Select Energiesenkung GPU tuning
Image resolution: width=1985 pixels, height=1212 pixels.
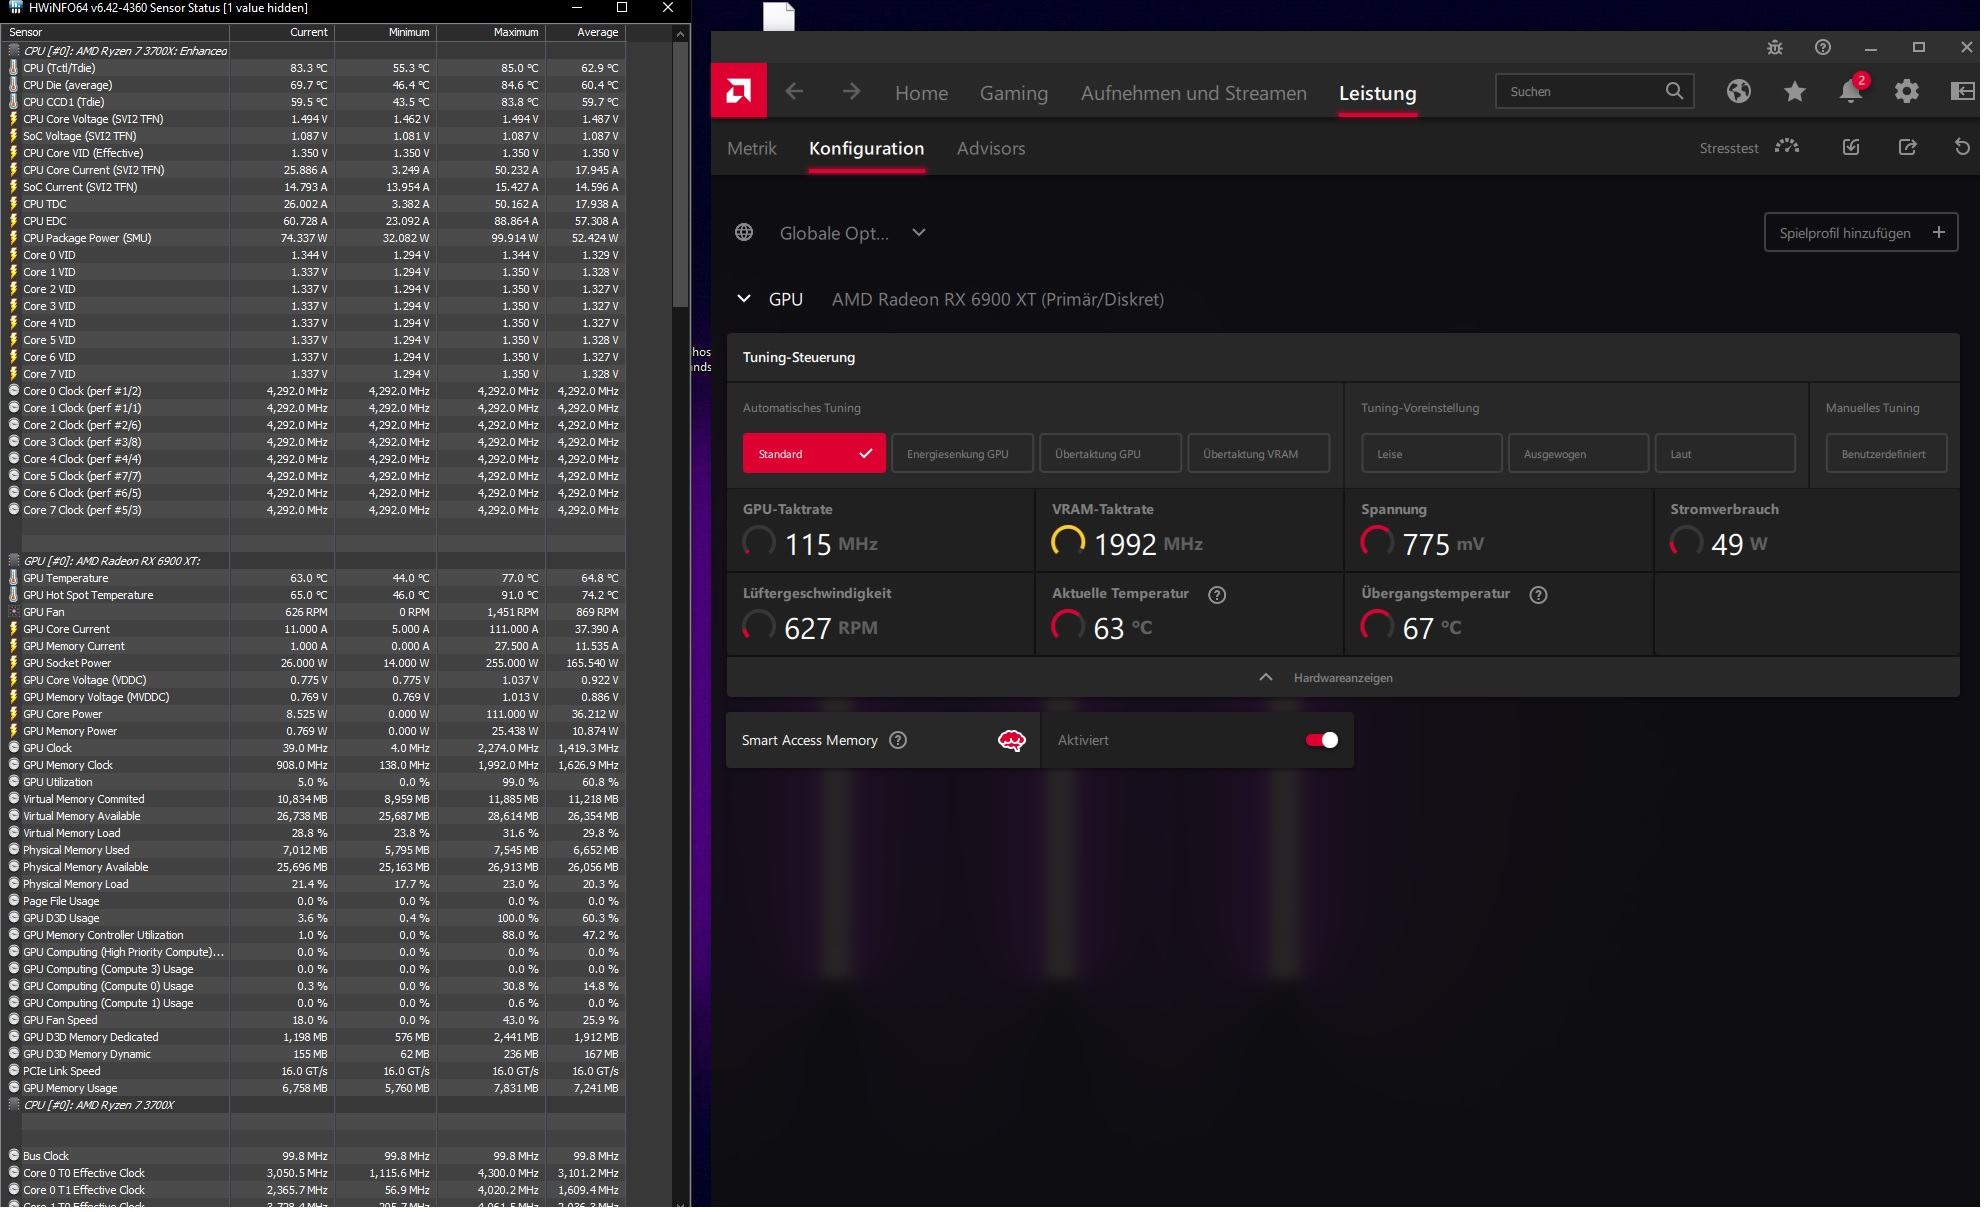pyautogui.click(x=964, y=455)
